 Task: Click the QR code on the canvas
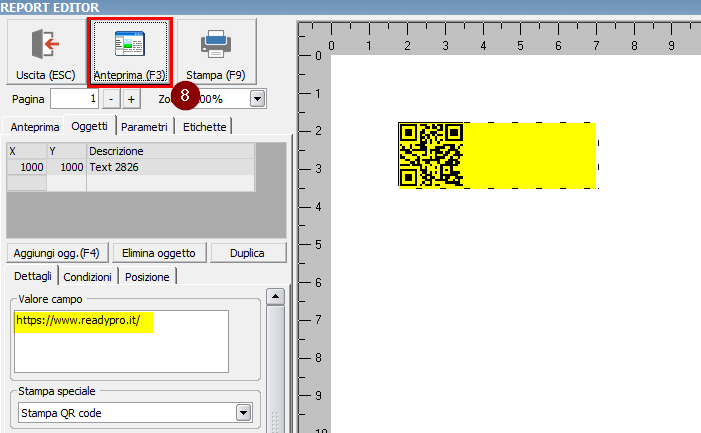[x=431, y=155]
